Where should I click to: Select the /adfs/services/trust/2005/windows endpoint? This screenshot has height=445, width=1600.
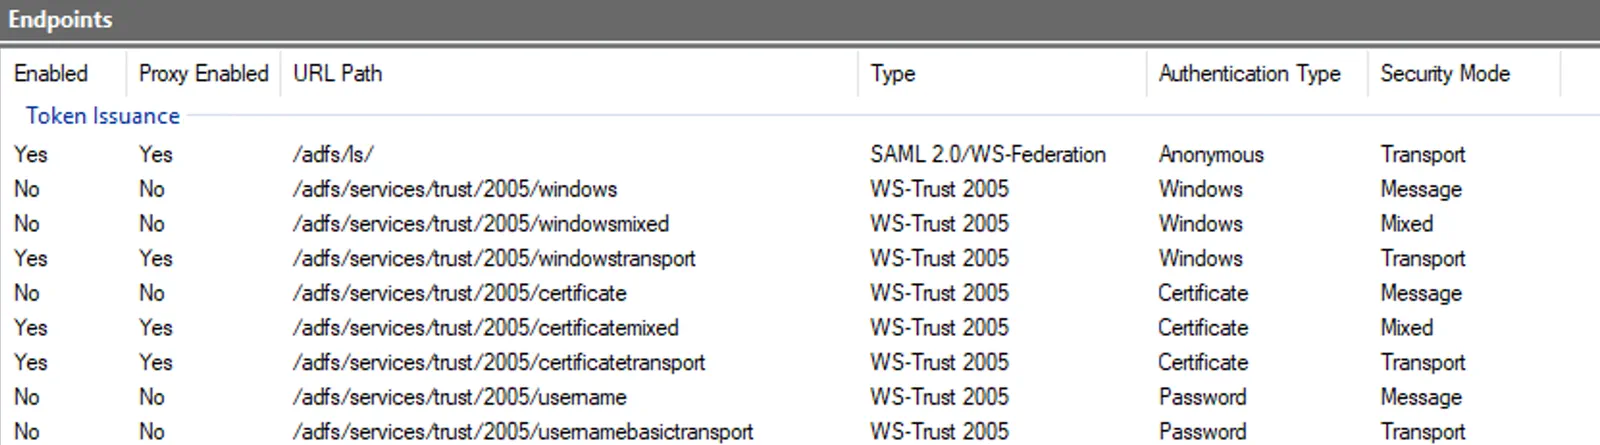(x=800, y=189)
